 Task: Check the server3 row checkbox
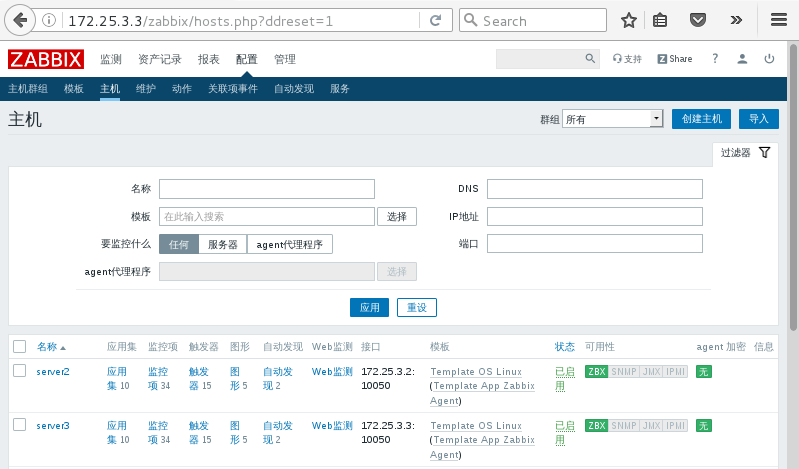click(19, 425)
